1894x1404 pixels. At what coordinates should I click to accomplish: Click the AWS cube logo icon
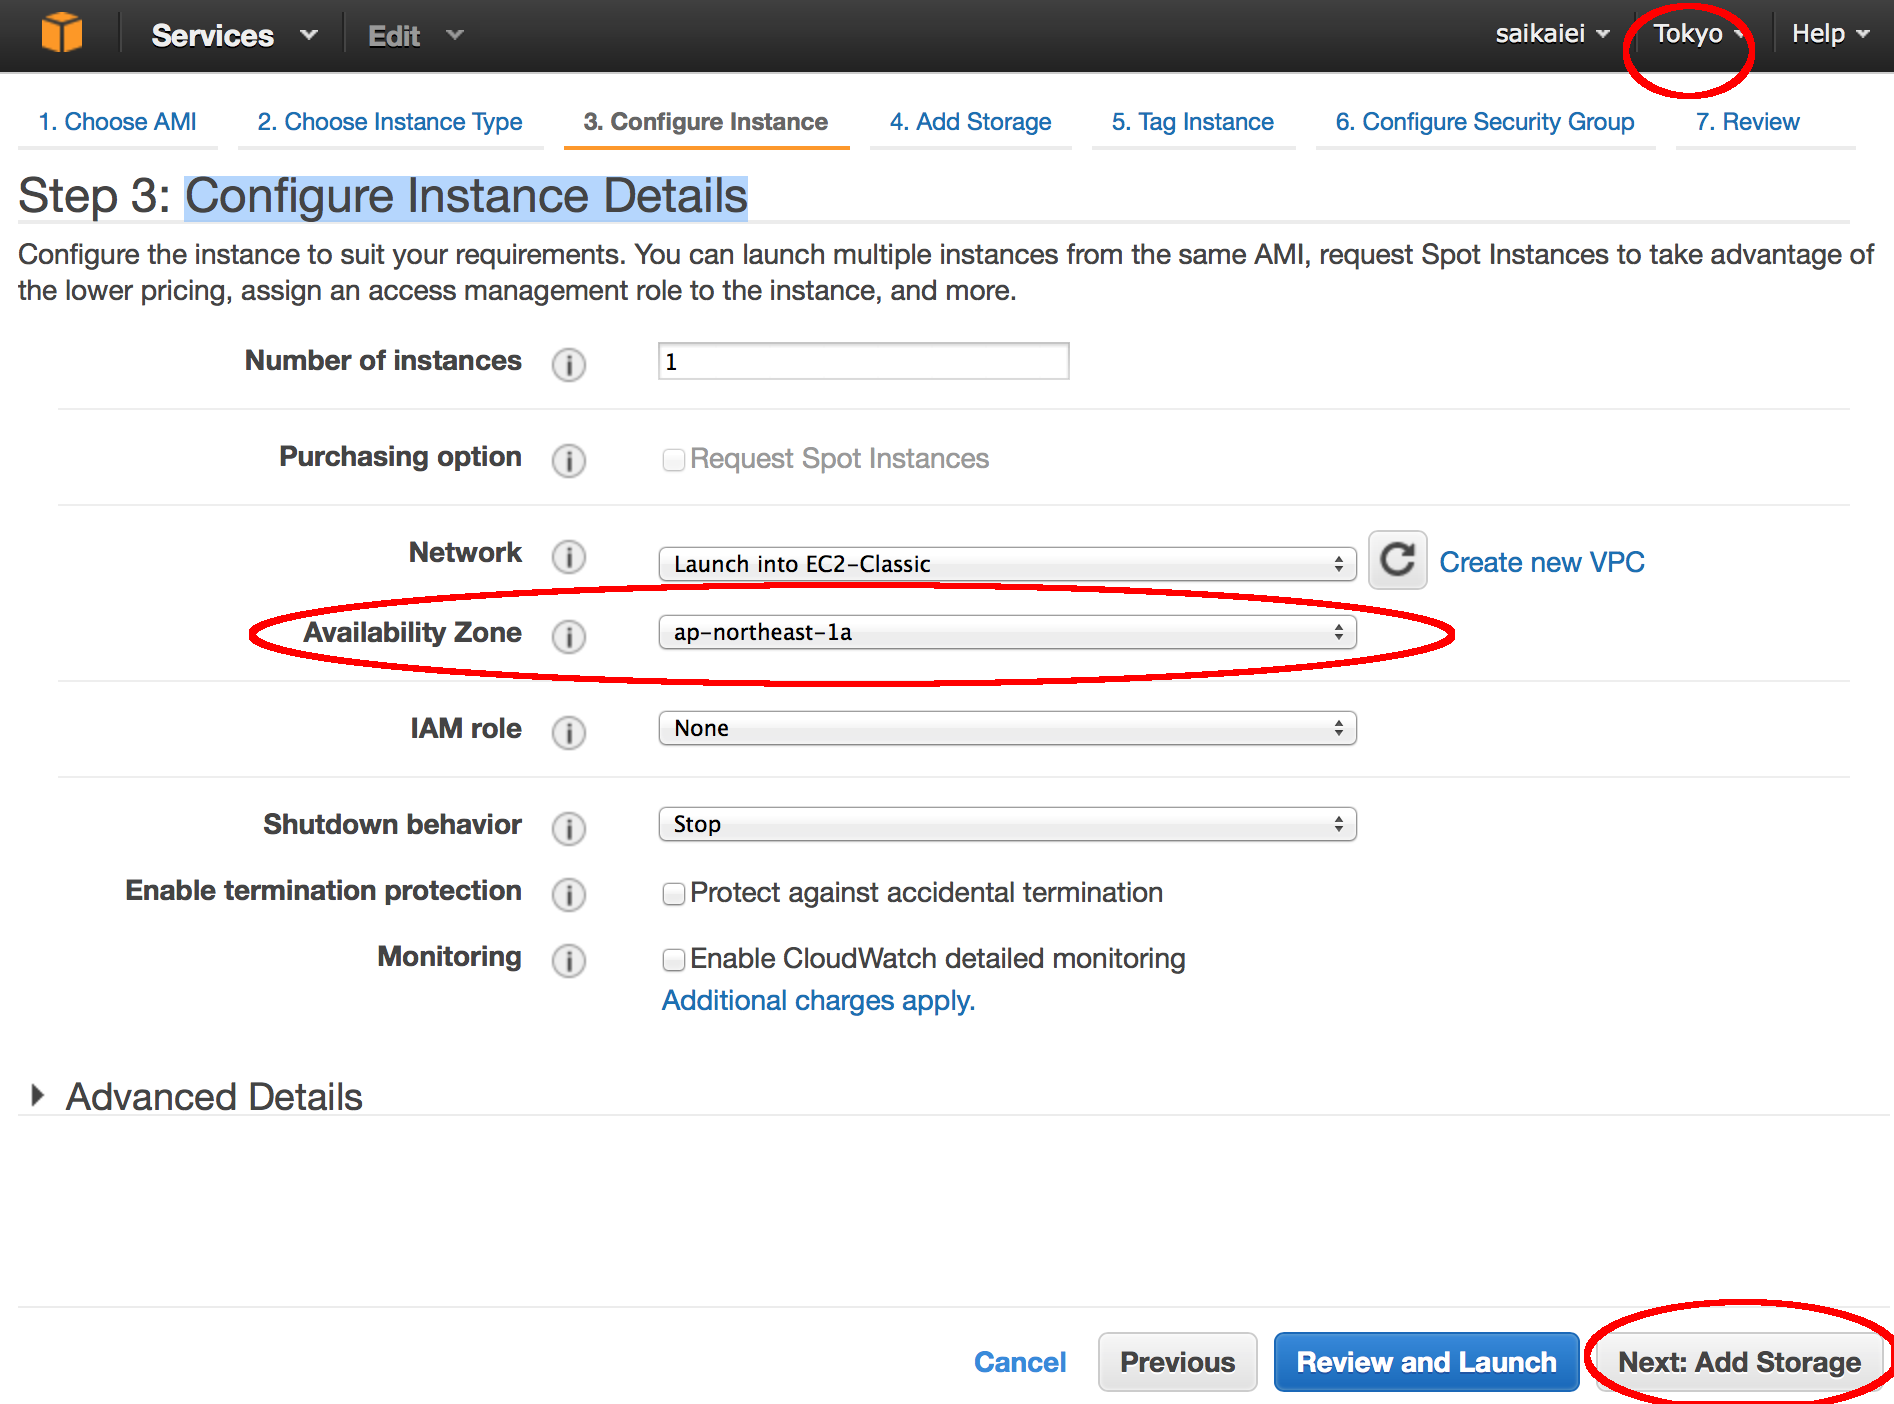(62, 33)
